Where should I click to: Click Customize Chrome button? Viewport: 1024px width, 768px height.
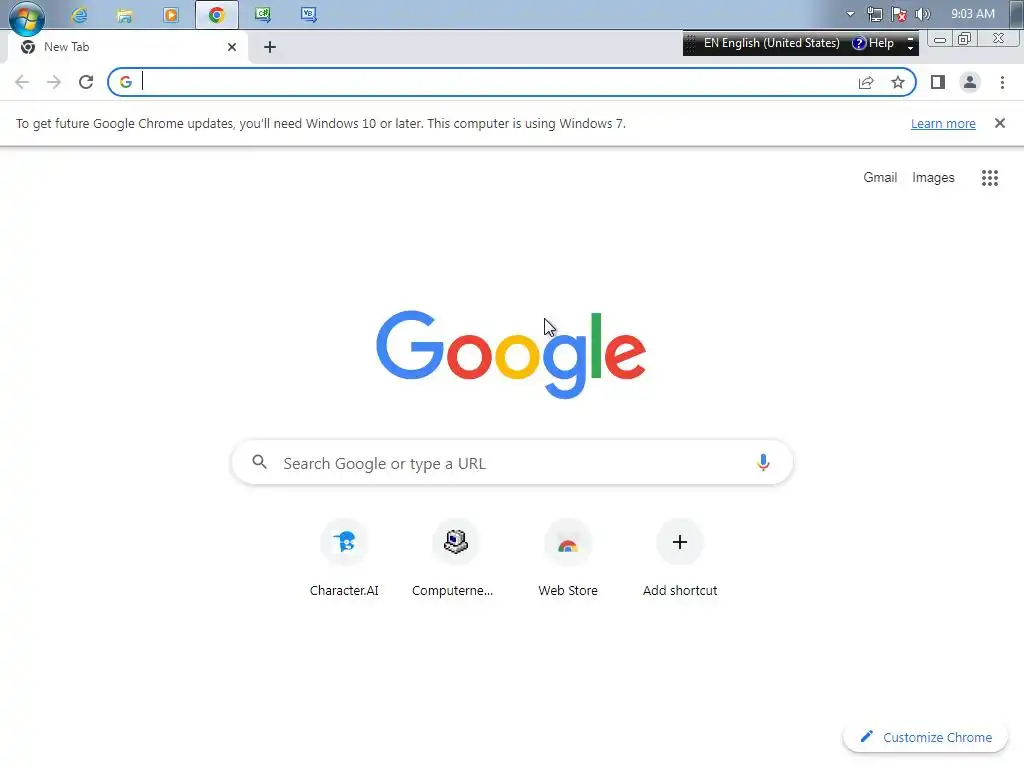click(x=925, y=737)
